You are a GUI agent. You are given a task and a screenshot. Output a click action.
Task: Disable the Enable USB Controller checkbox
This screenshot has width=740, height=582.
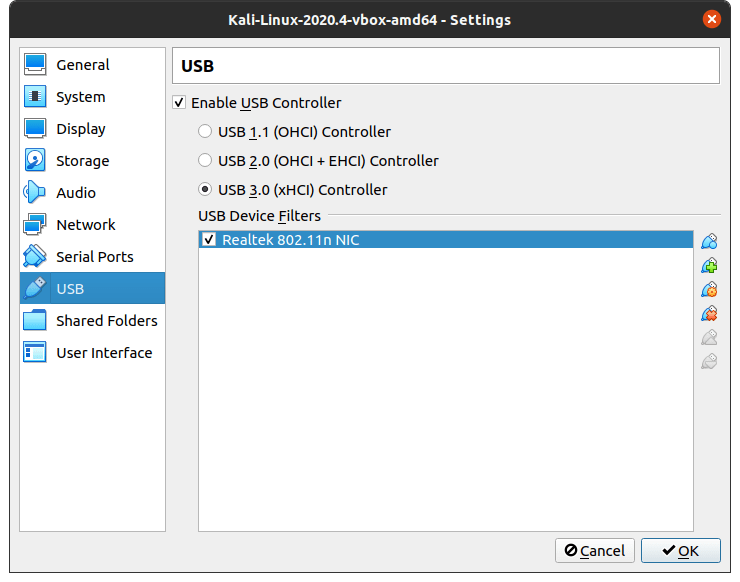[x=179, y=102]
